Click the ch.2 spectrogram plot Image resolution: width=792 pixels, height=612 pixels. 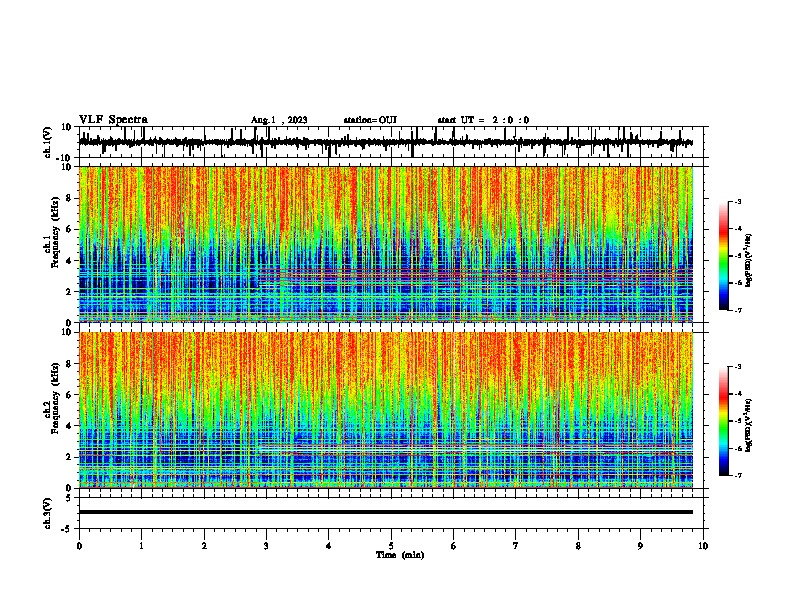pyautogui.click(x=386, y=410)
